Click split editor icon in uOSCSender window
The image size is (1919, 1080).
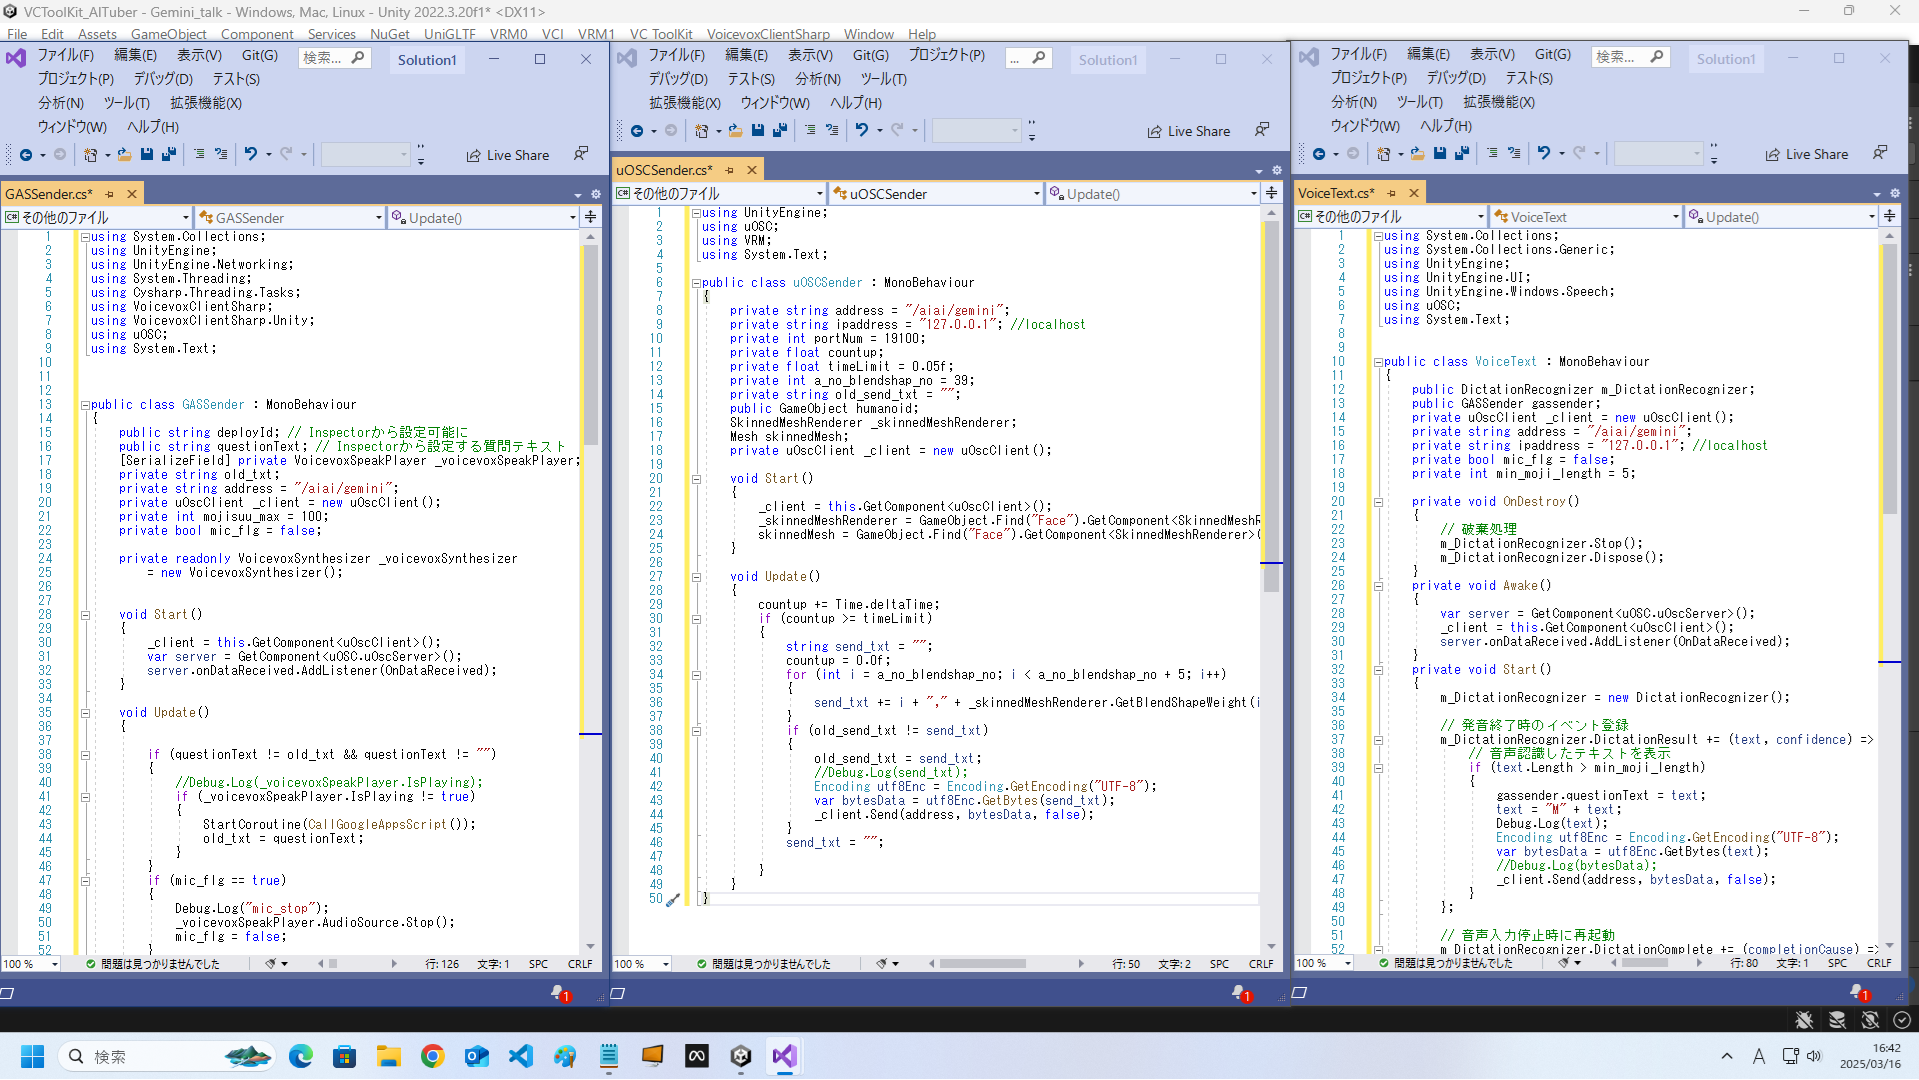click(1271, 193)
